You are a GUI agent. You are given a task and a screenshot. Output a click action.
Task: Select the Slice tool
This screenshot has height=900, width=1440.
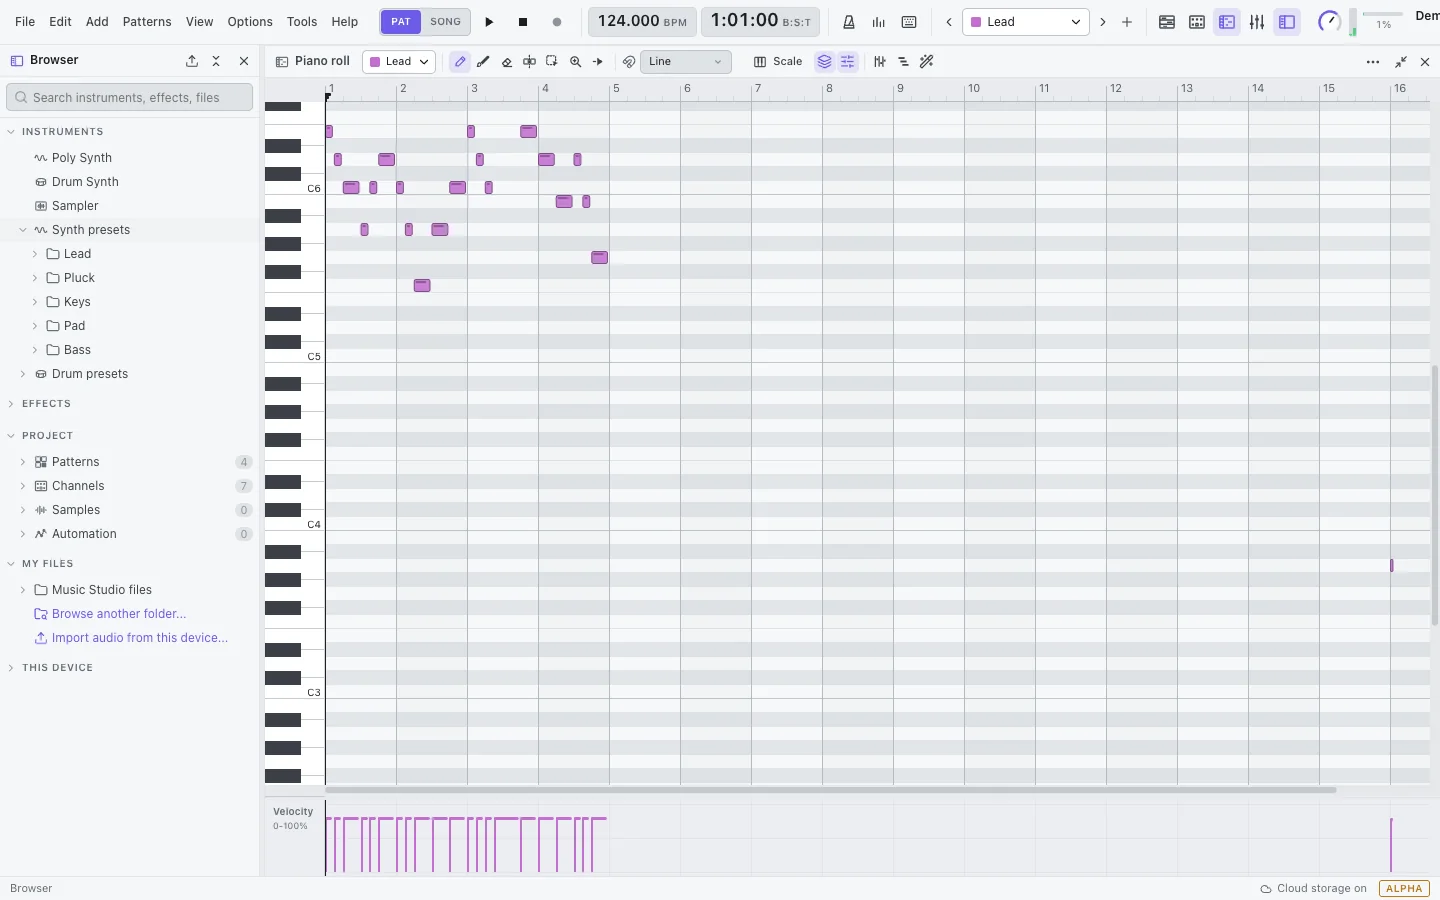(x=529, y=62)
